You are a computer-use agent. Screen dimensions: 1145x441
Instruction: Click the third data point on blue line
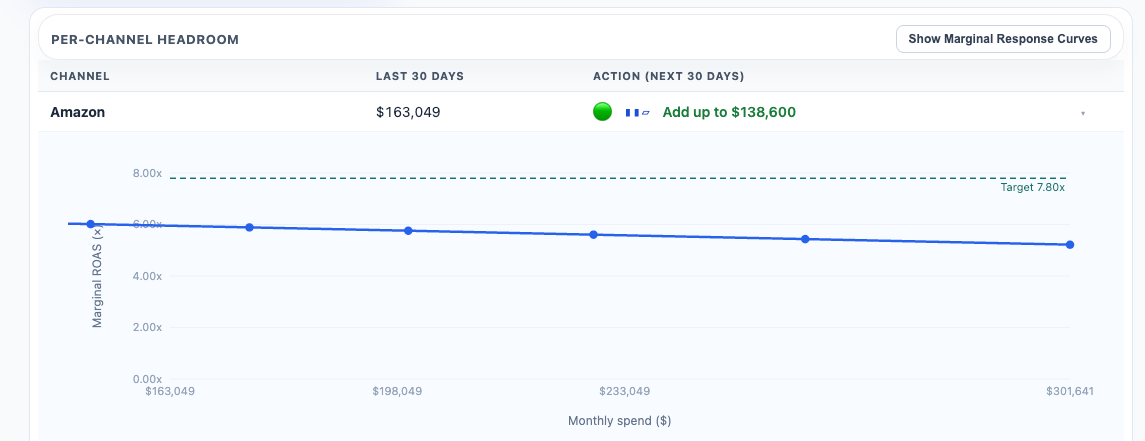[x=408, y=231]
